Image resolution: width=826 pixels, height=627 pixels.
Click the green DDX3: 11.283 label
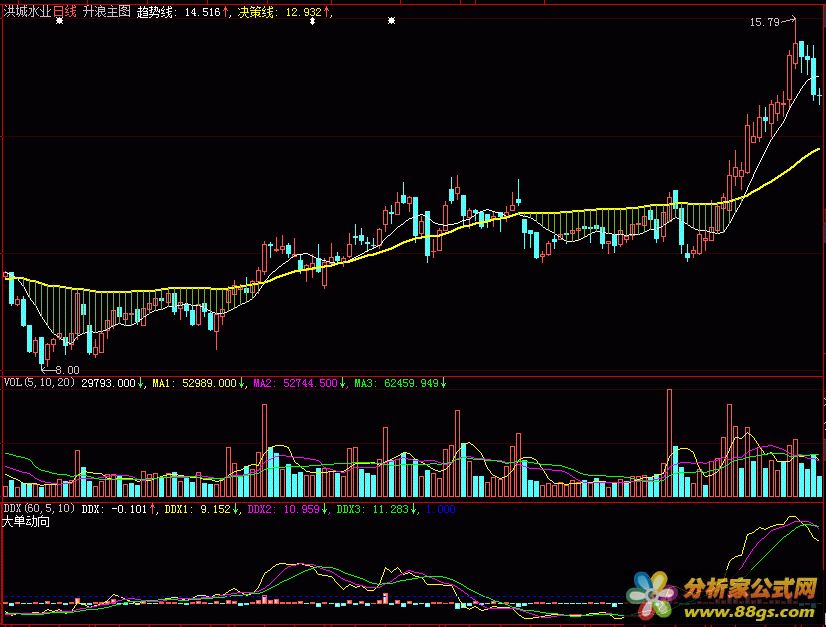pyautogui.click(x=372, y=509)
